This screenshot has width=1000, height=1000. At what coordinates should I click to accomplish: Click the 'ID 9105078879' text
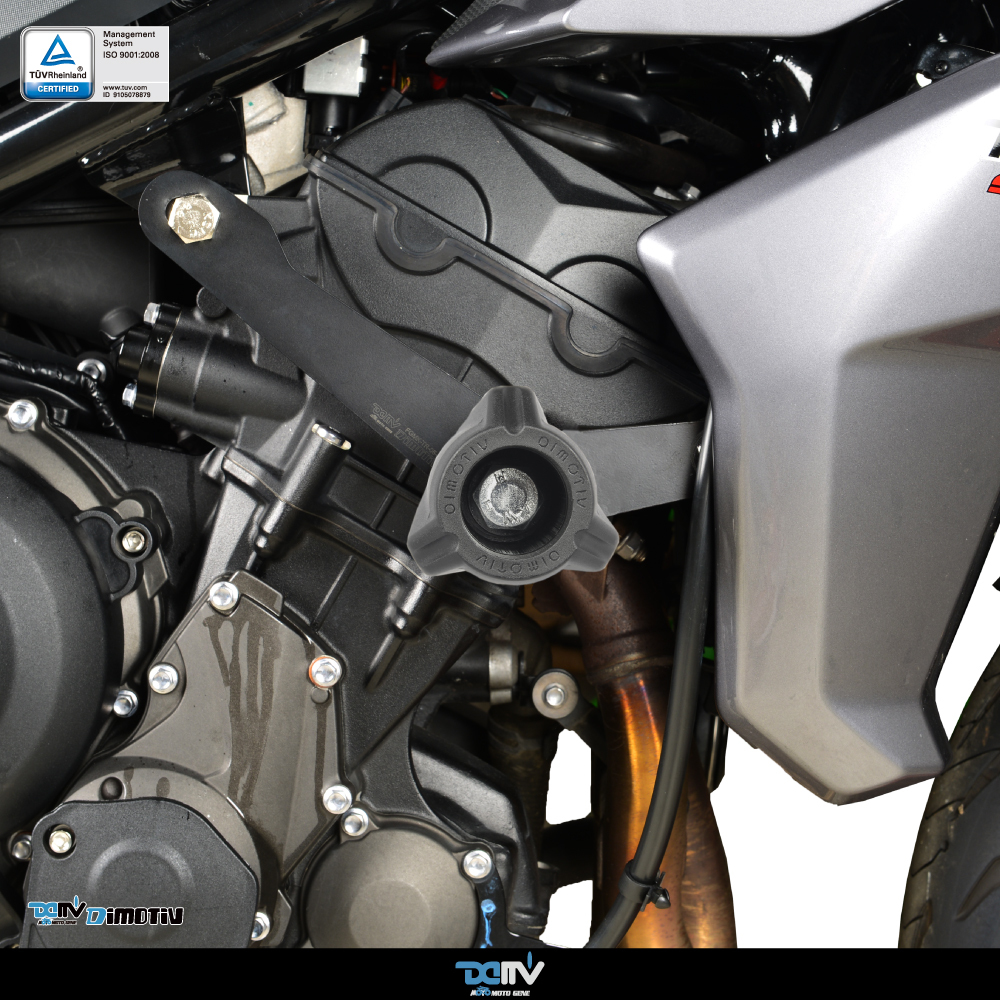(x=127, y=94)
